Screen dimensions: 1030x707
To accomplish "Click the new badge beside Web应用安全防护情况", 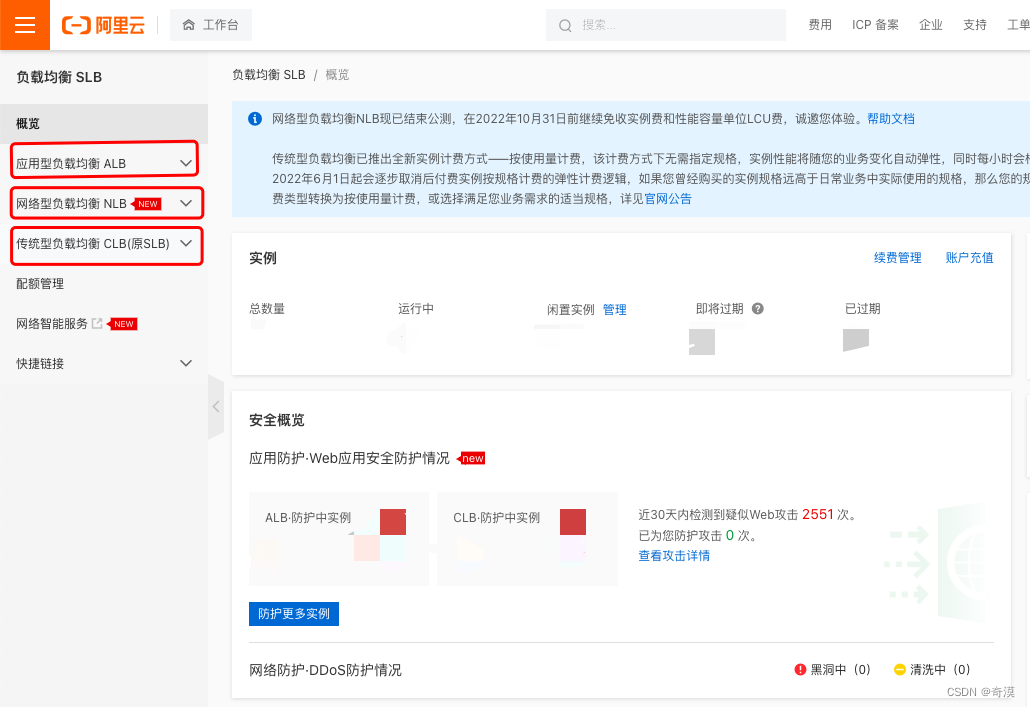I will (471, 458).
